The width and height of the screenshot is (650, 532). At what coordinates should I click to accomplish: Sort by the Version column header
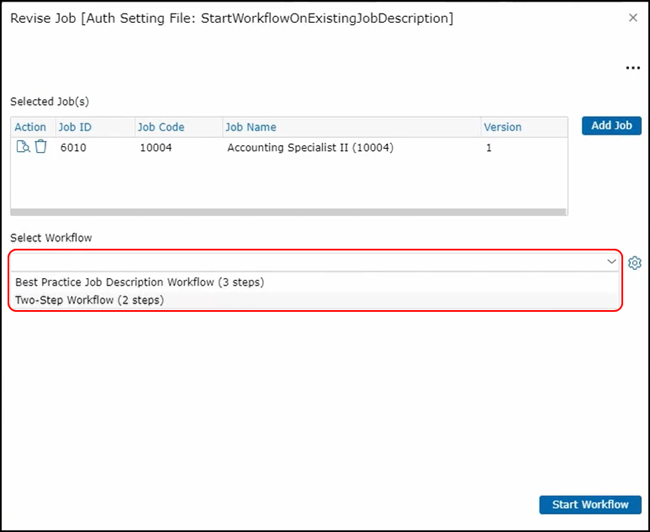coord(502,127)
